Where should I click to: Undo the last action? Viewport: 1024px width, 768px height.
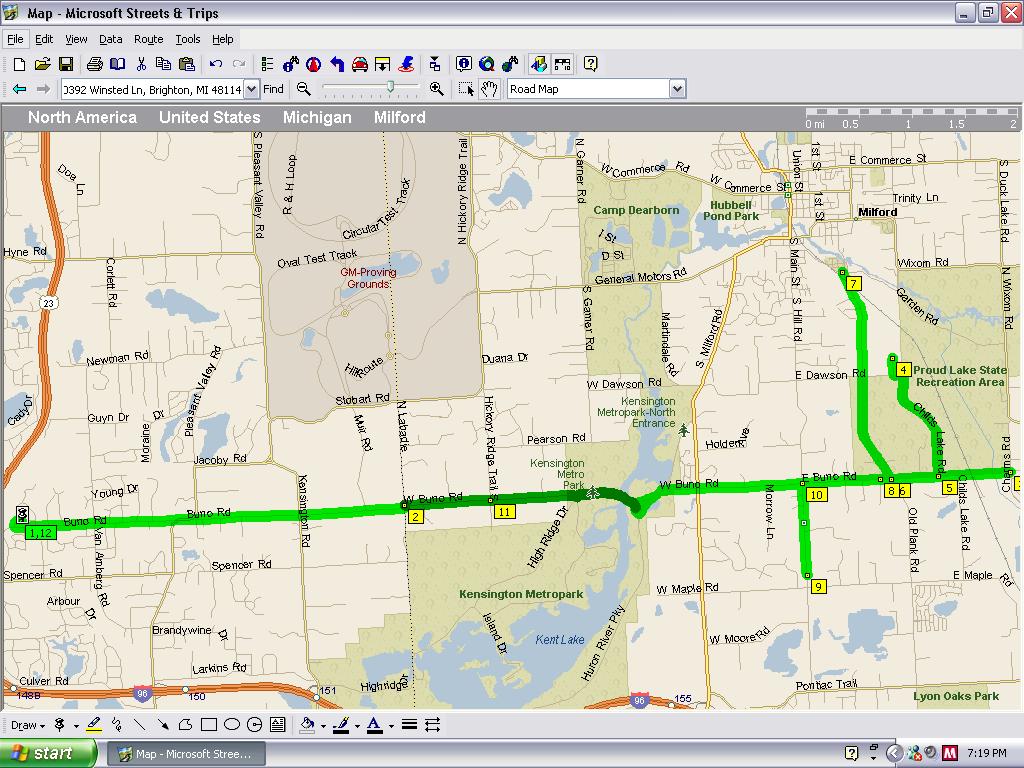pos(216,64)
